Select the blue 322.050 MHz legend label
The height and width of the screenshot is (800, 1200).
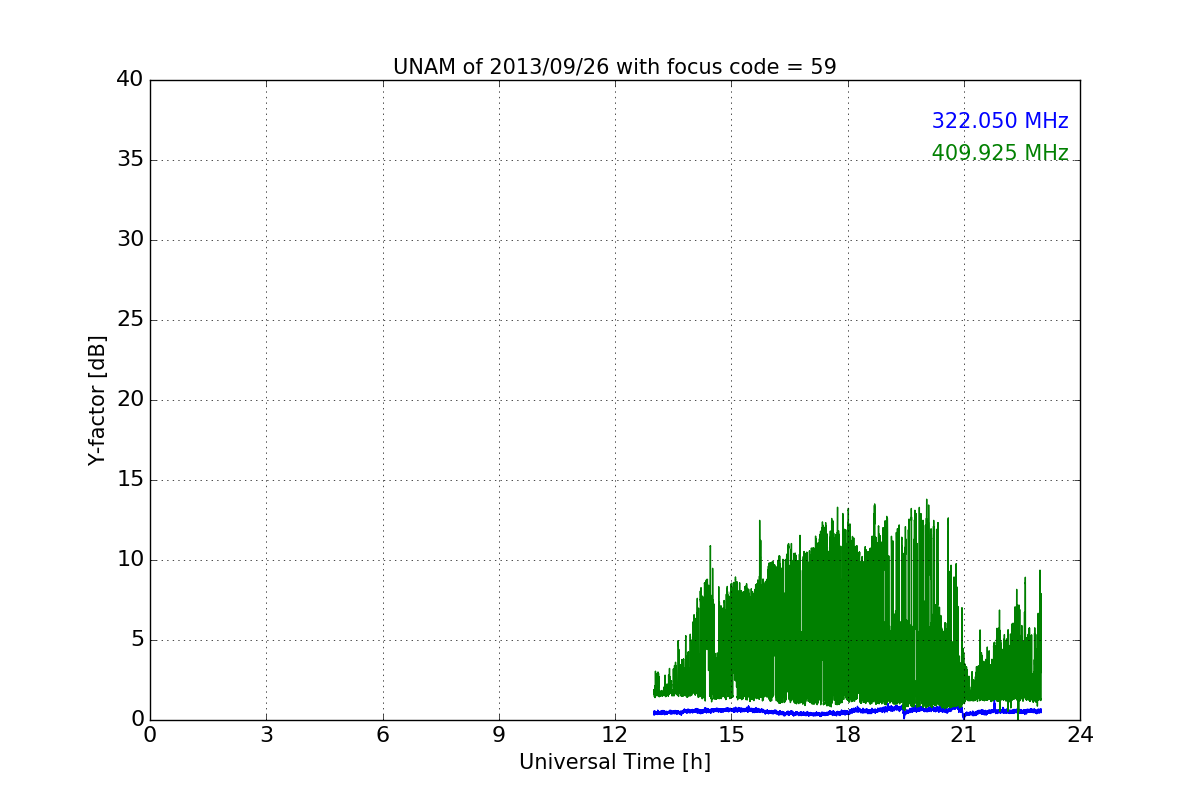click(1000, 121)
